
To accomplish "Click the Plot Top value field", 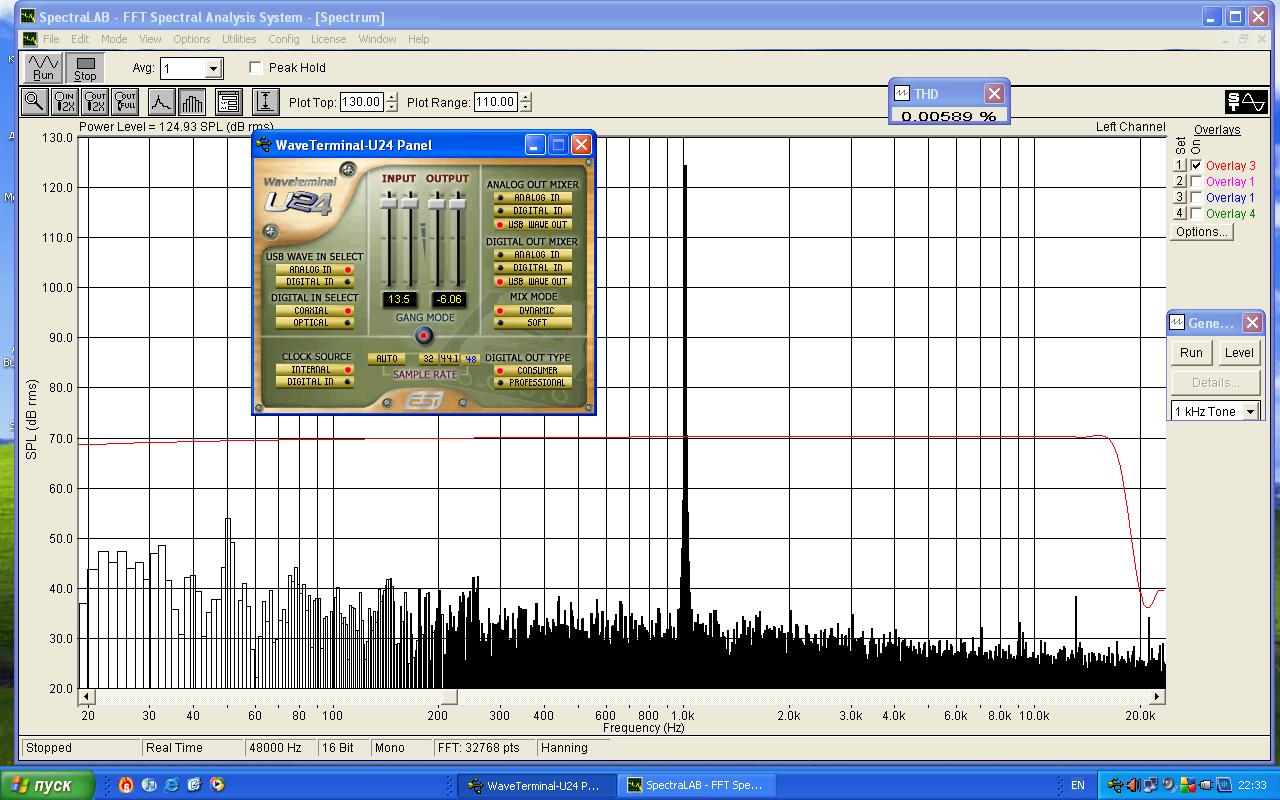I will pyautogui.click(x=362, y=102).
